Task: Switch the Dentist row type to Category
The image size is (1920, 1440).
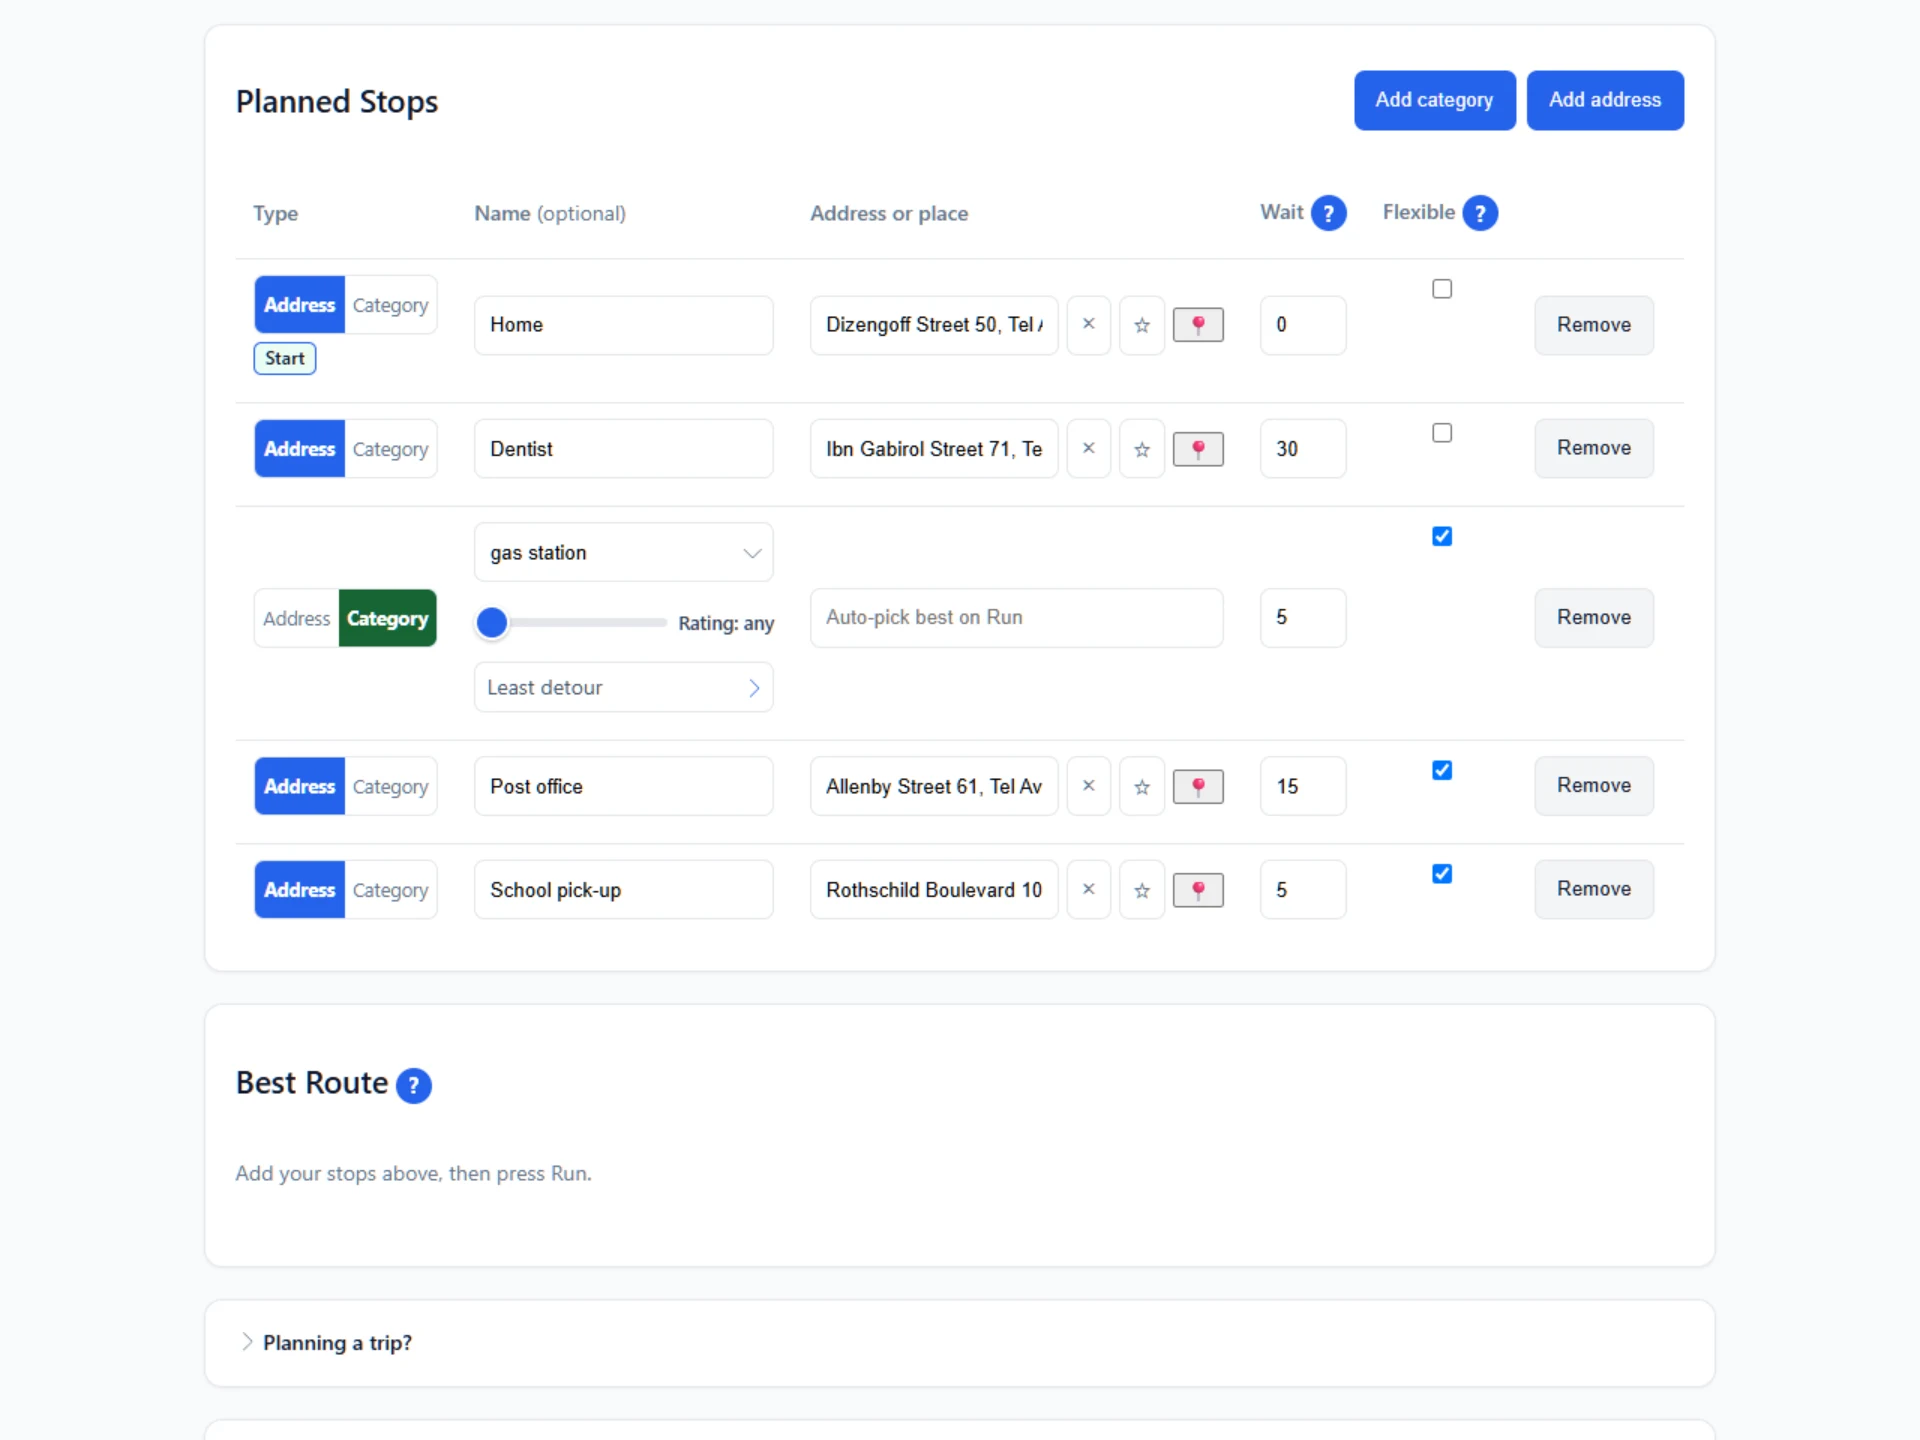Action: [x=390, y=449]
